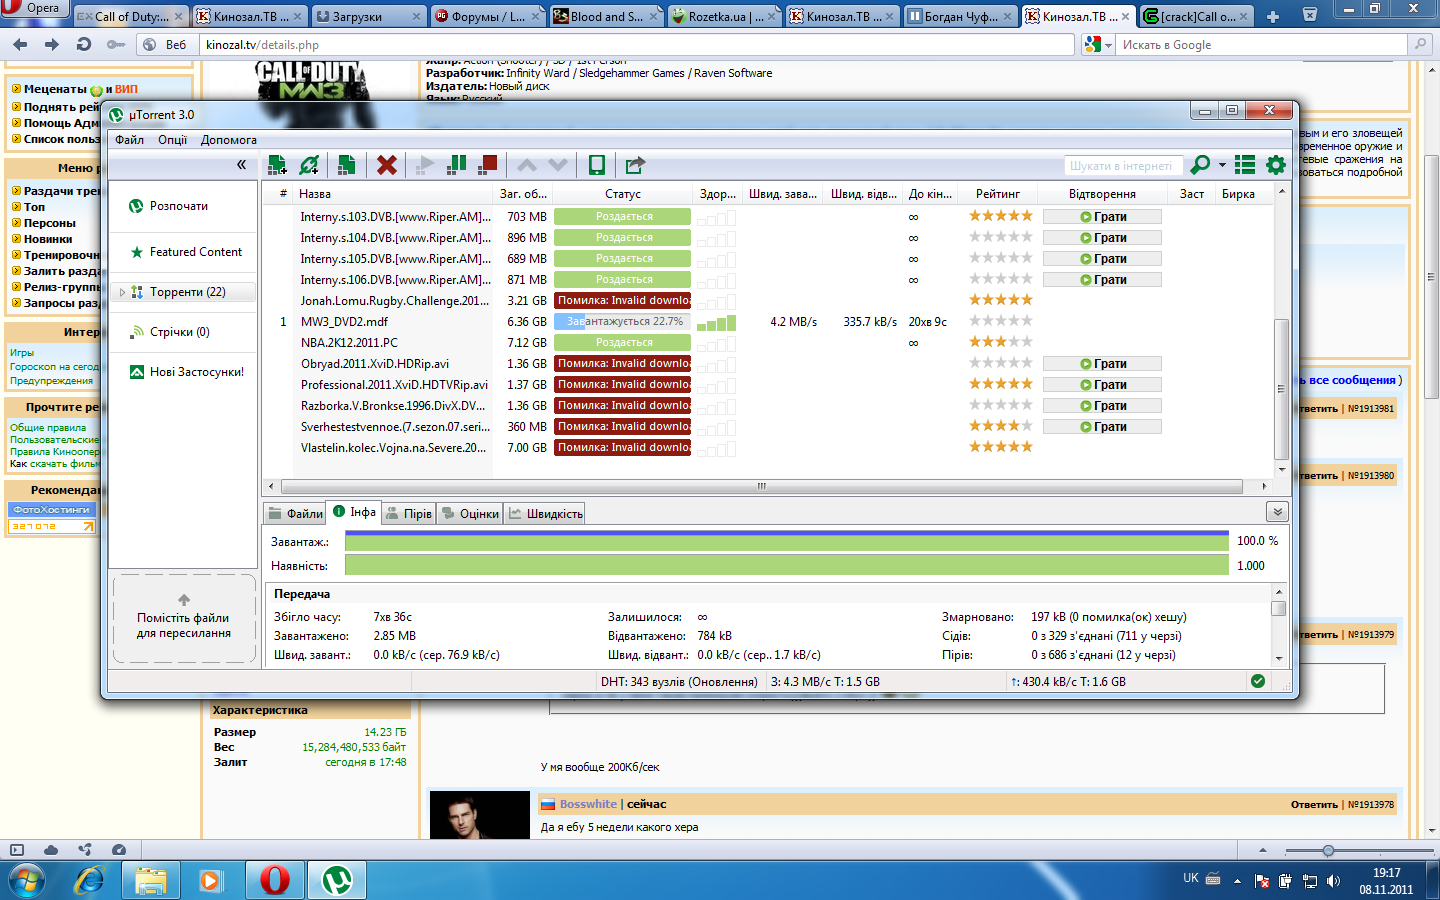Move torrent down in queue

point(558,165)
